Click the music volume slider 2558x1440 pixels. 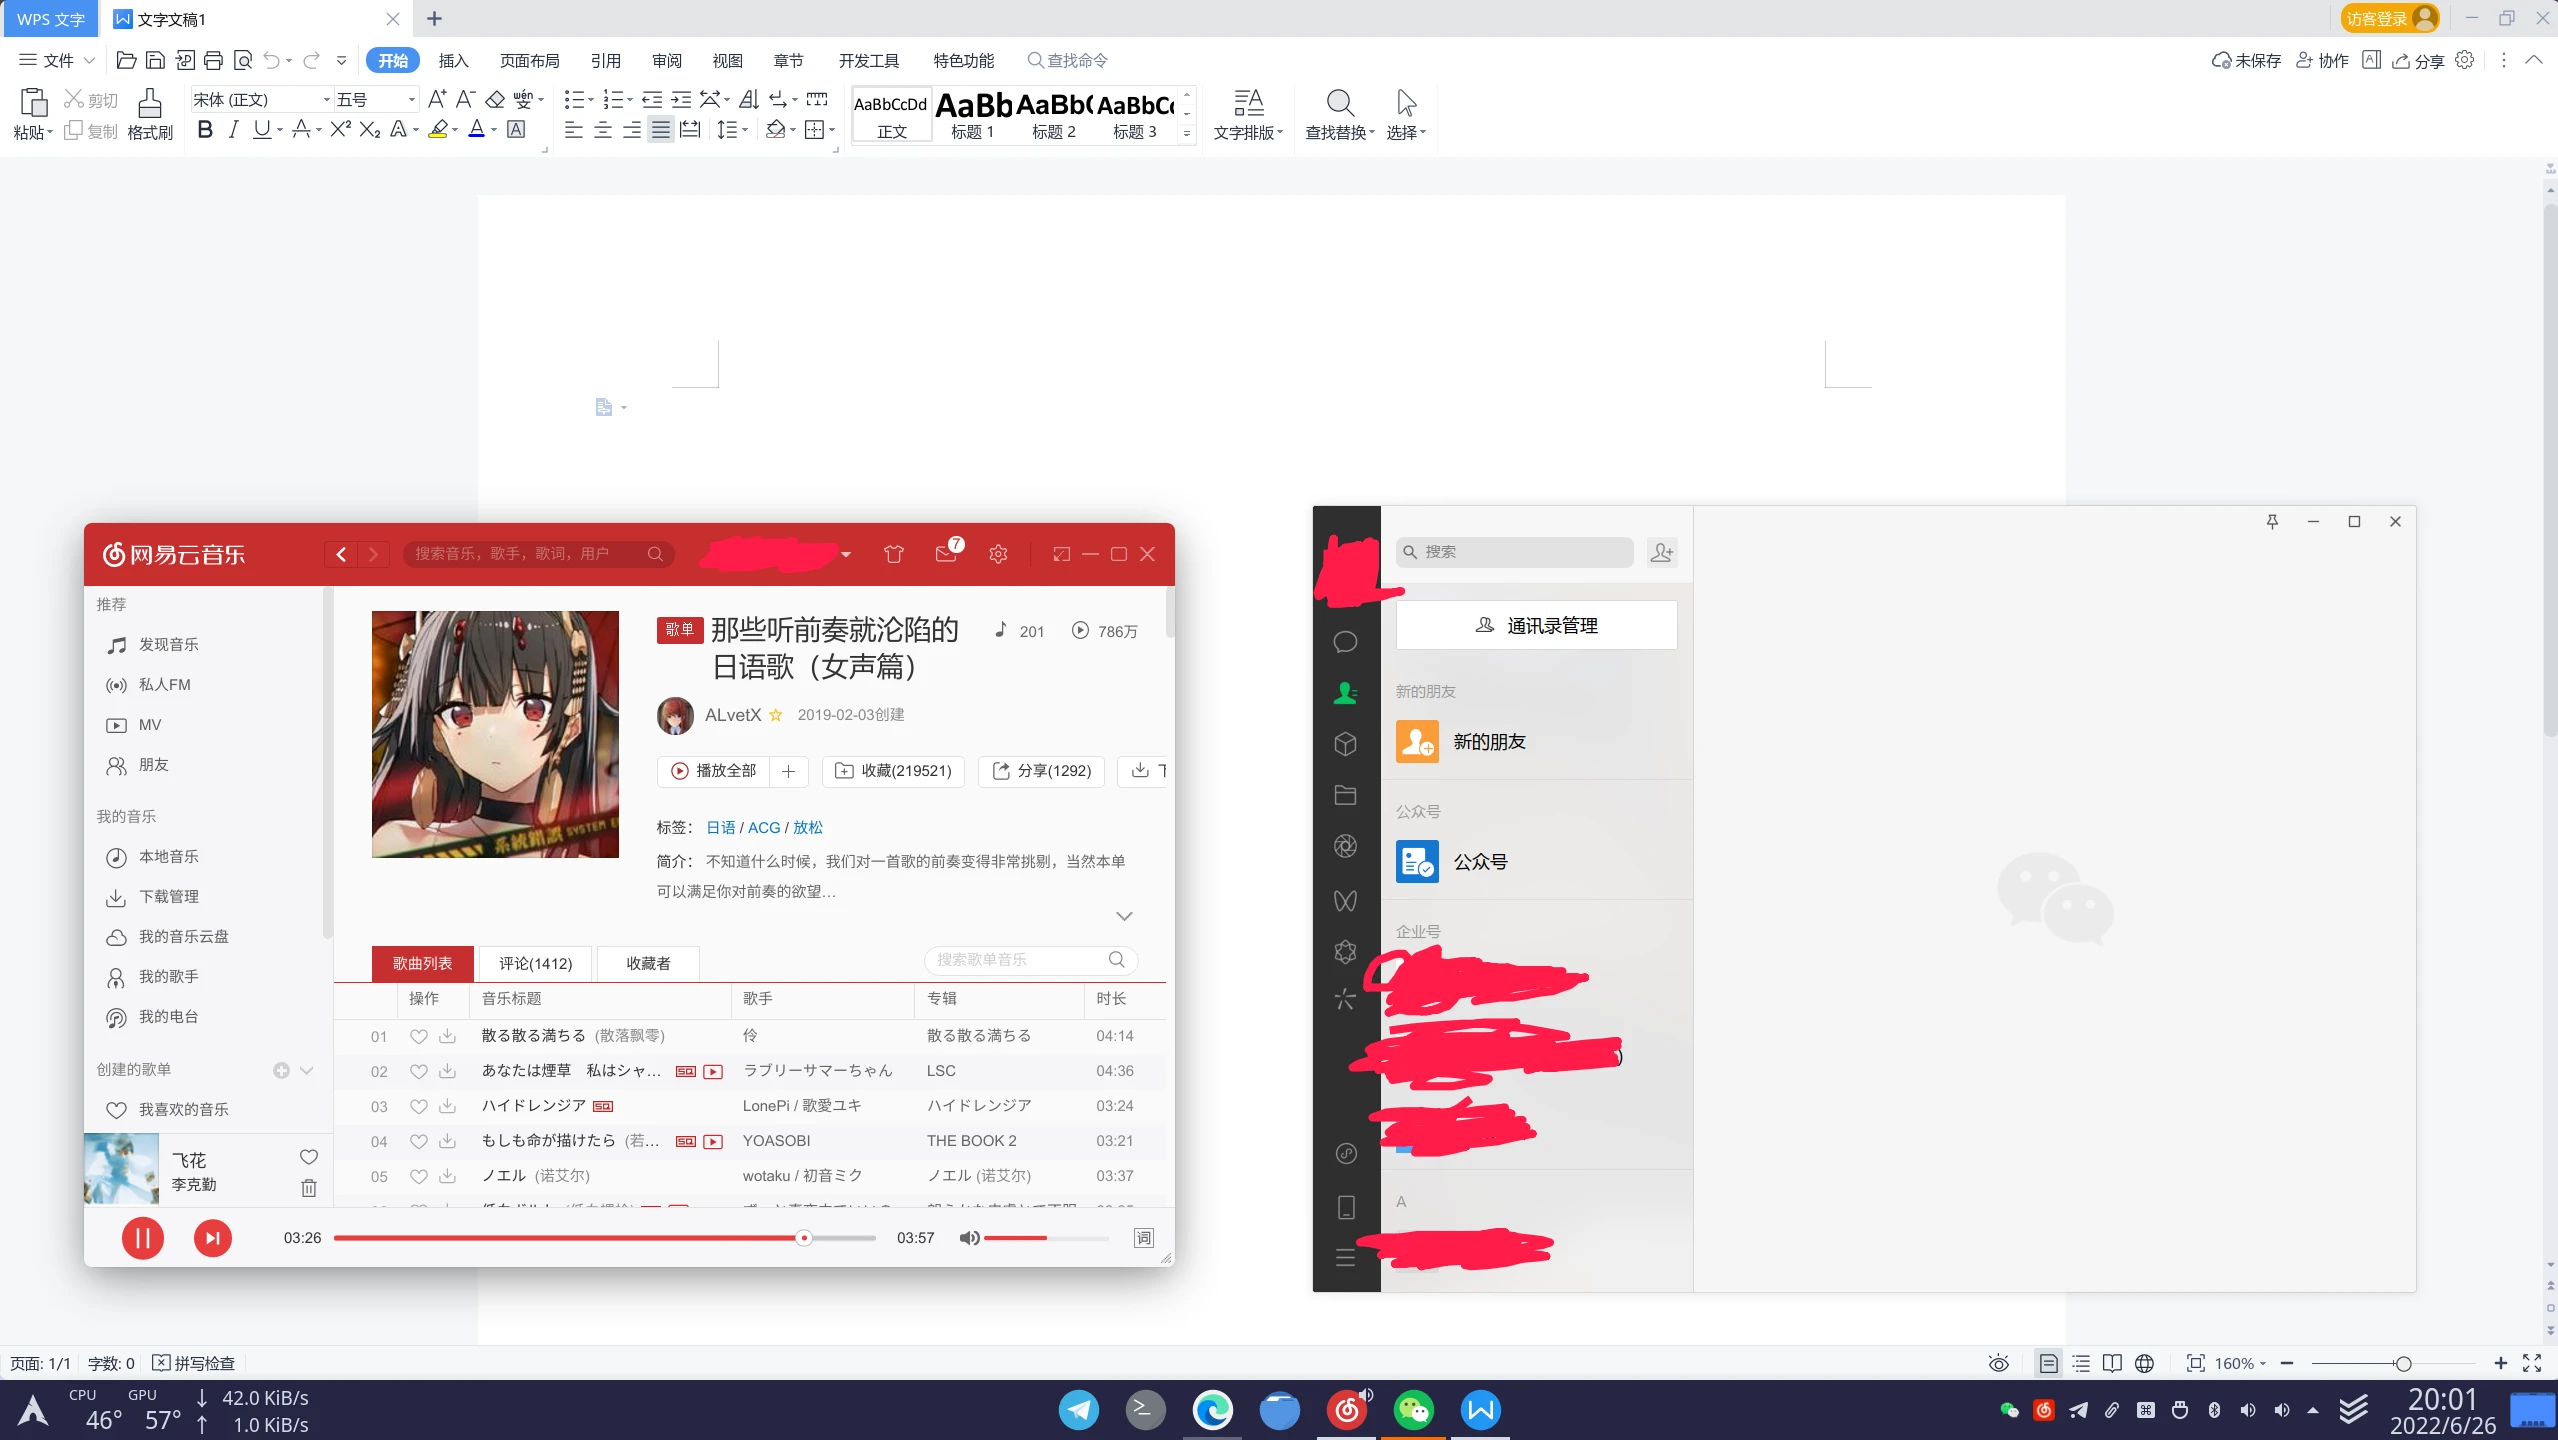(x=1045, y=1238)
